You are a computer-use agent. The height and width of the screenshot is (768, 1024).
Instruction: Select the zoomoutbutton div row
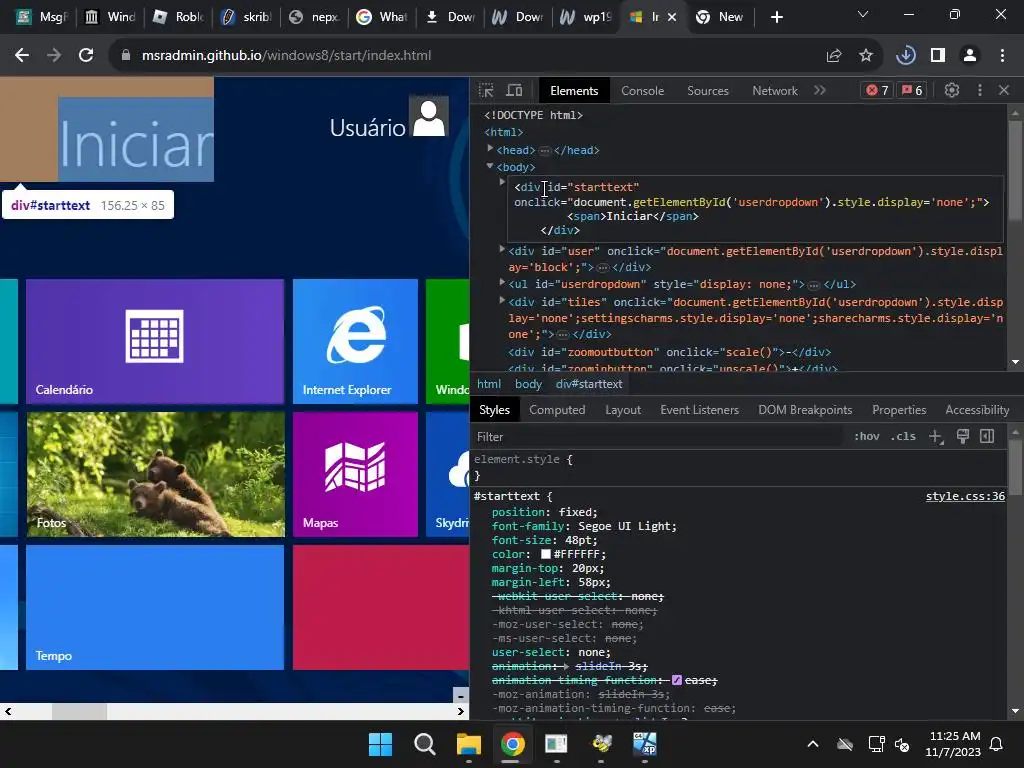669,352
